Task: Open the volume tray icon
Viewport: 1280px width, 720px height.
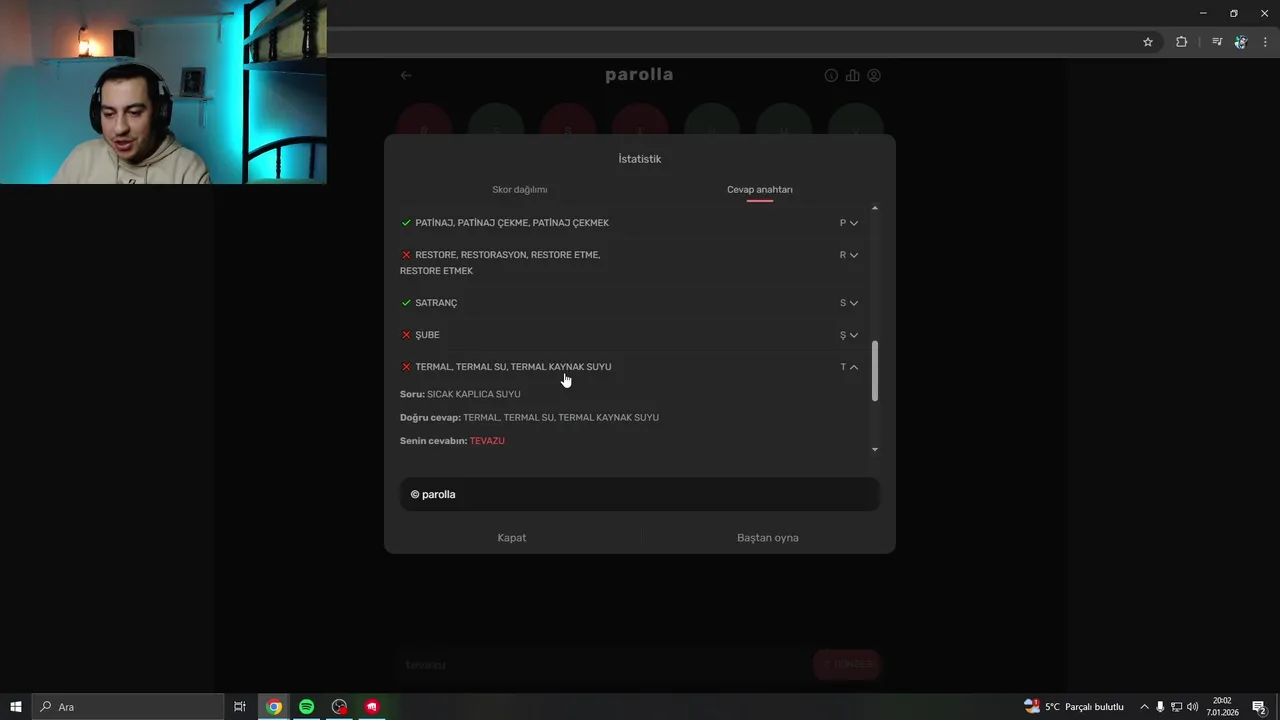Action: pos(1192,707)
